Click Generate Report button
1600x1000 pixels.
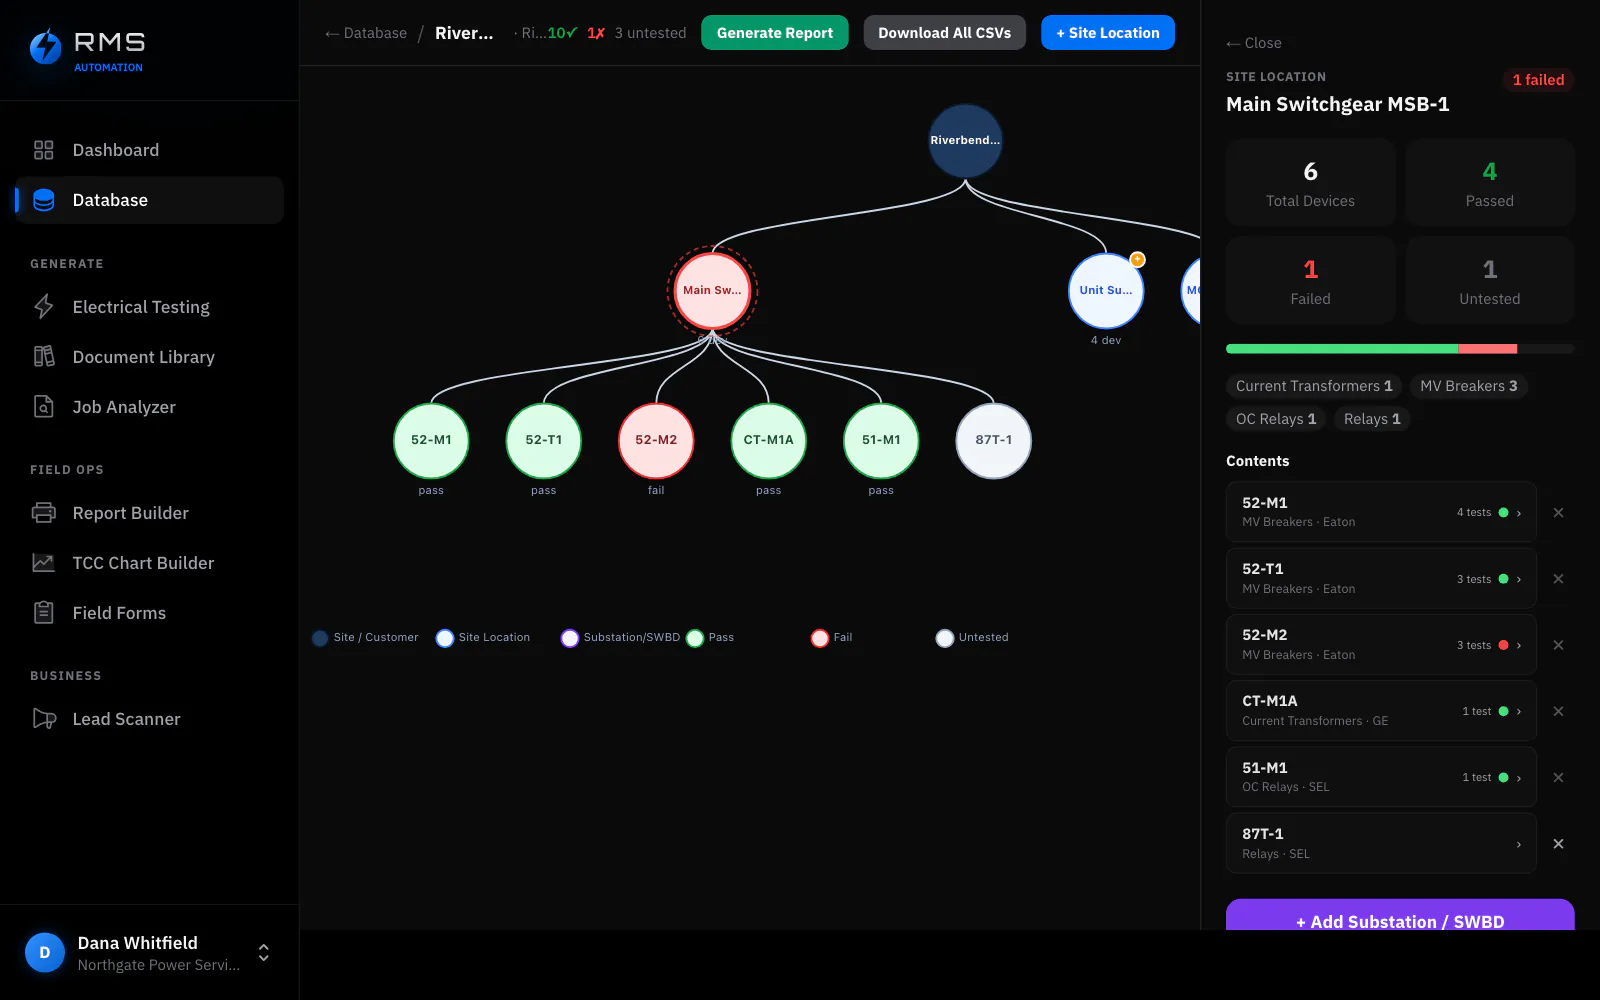[x=775, y=33]
